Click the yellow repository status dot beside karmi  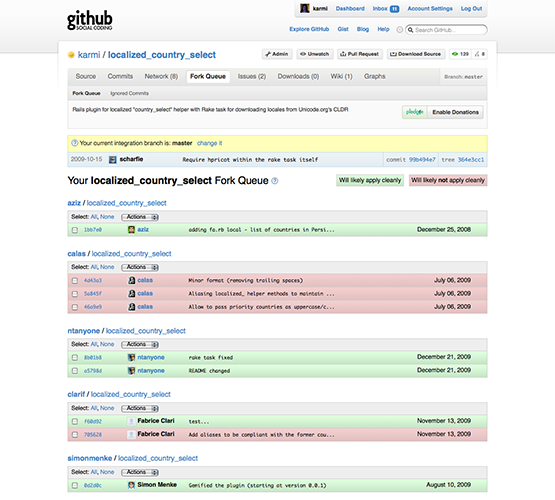71,55
